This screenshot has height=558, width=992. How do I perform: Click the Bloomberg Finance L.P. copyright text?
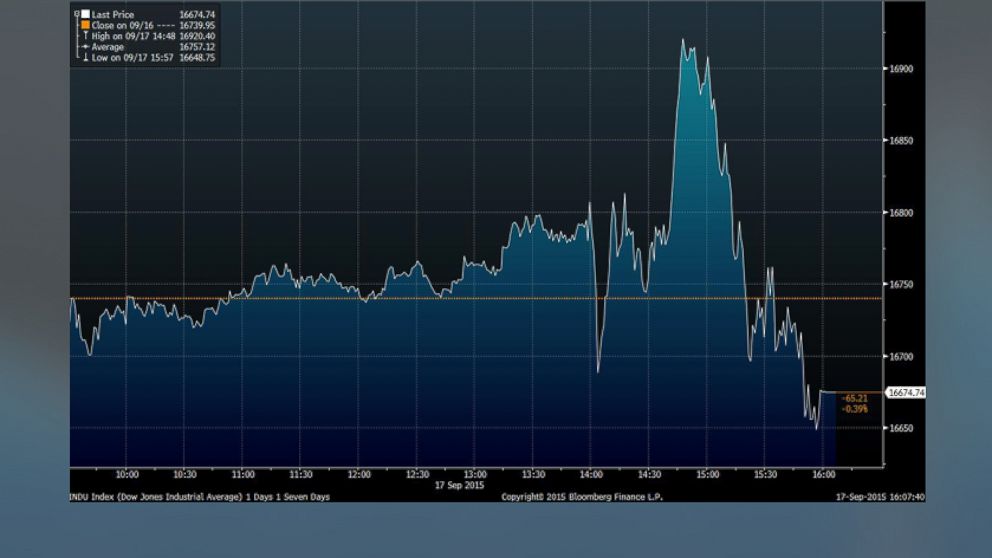[x=582, y=497]
